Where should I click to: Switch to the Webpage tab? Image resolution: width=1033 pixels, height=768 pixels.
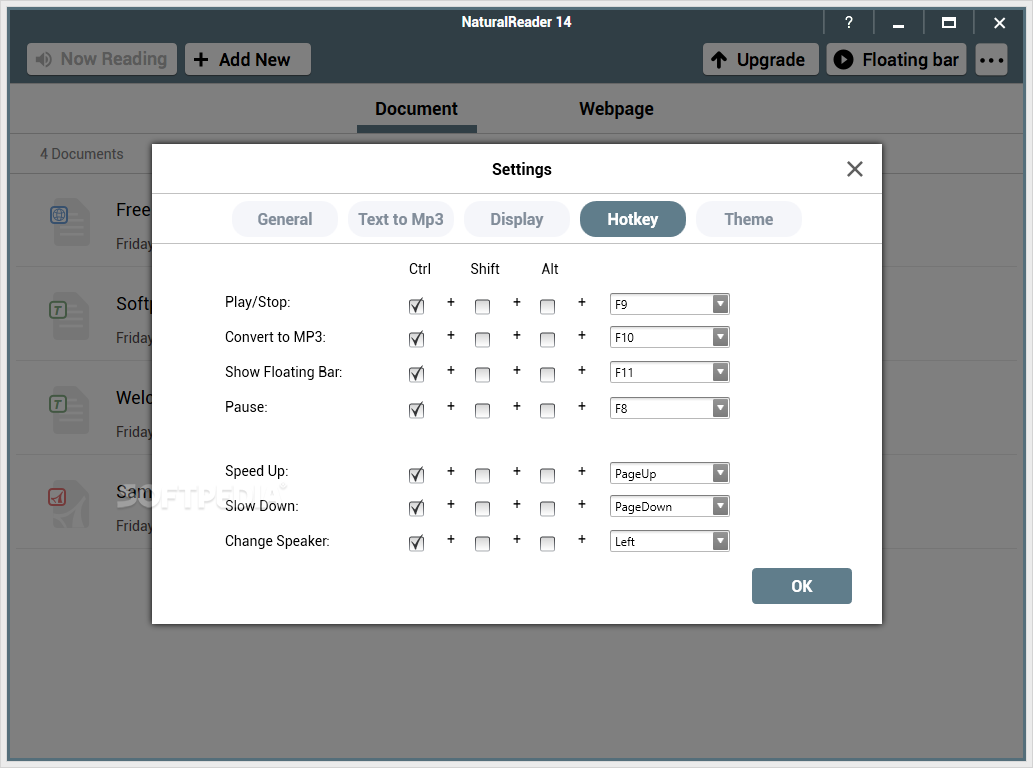616,109
